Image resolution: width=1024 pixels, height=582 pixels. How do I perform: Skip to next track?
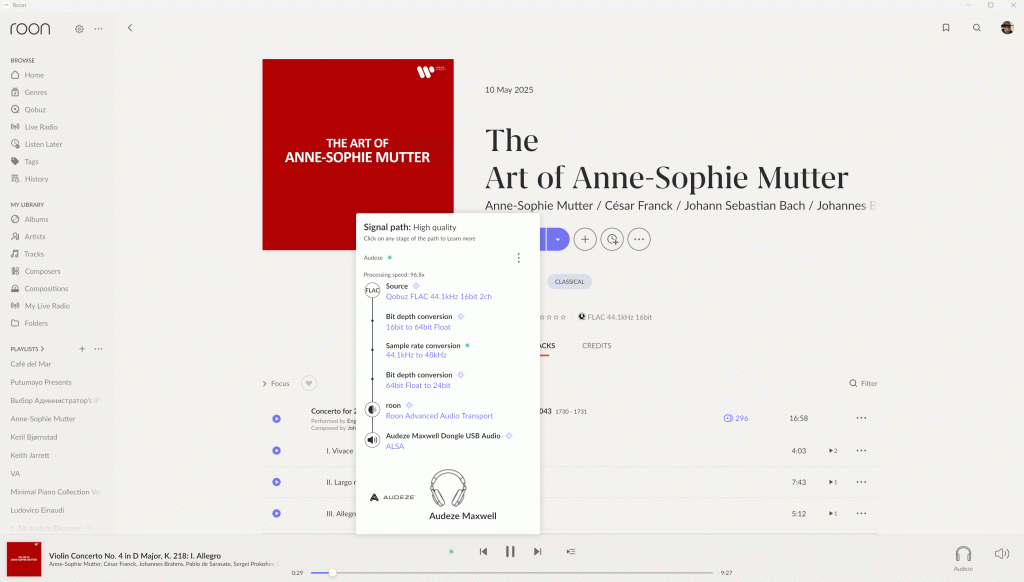click(537, 552)
